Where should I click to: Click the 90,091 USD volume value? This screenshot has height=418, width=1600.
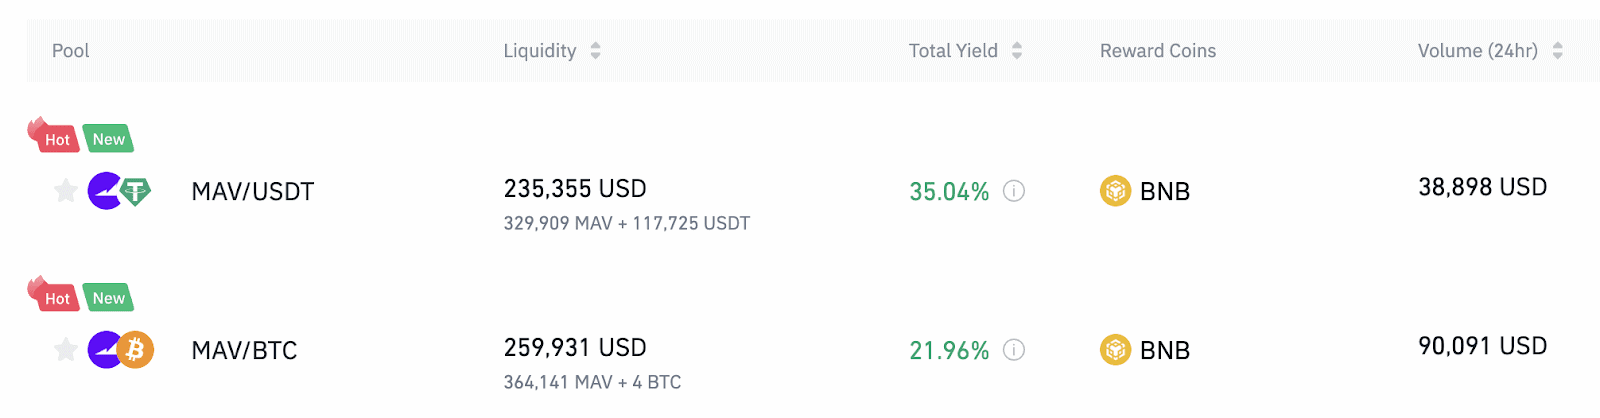(1482, 346)
